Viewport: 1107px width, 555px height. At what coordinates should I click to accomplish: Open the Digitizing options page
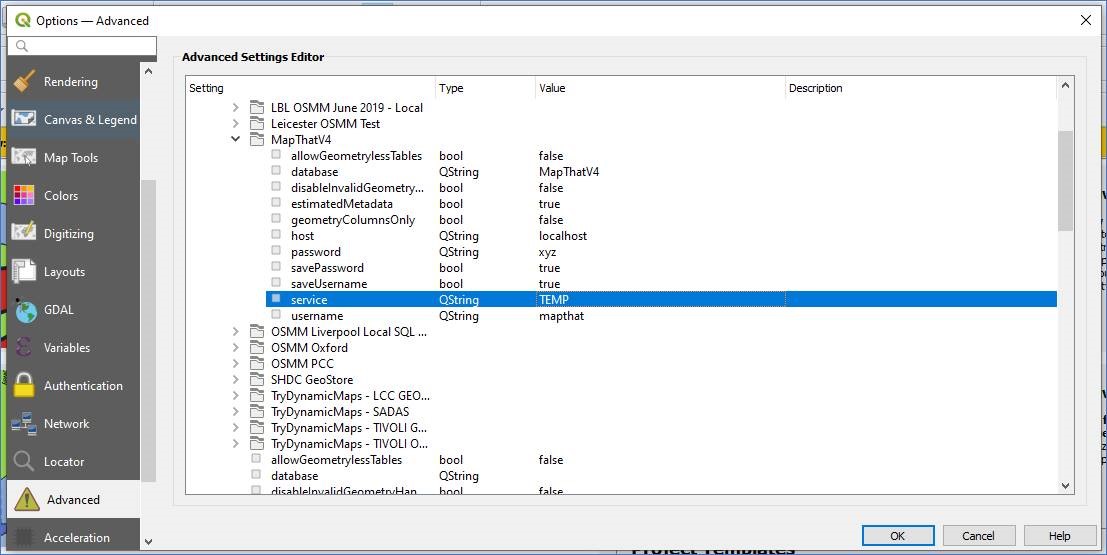(73, 234)
